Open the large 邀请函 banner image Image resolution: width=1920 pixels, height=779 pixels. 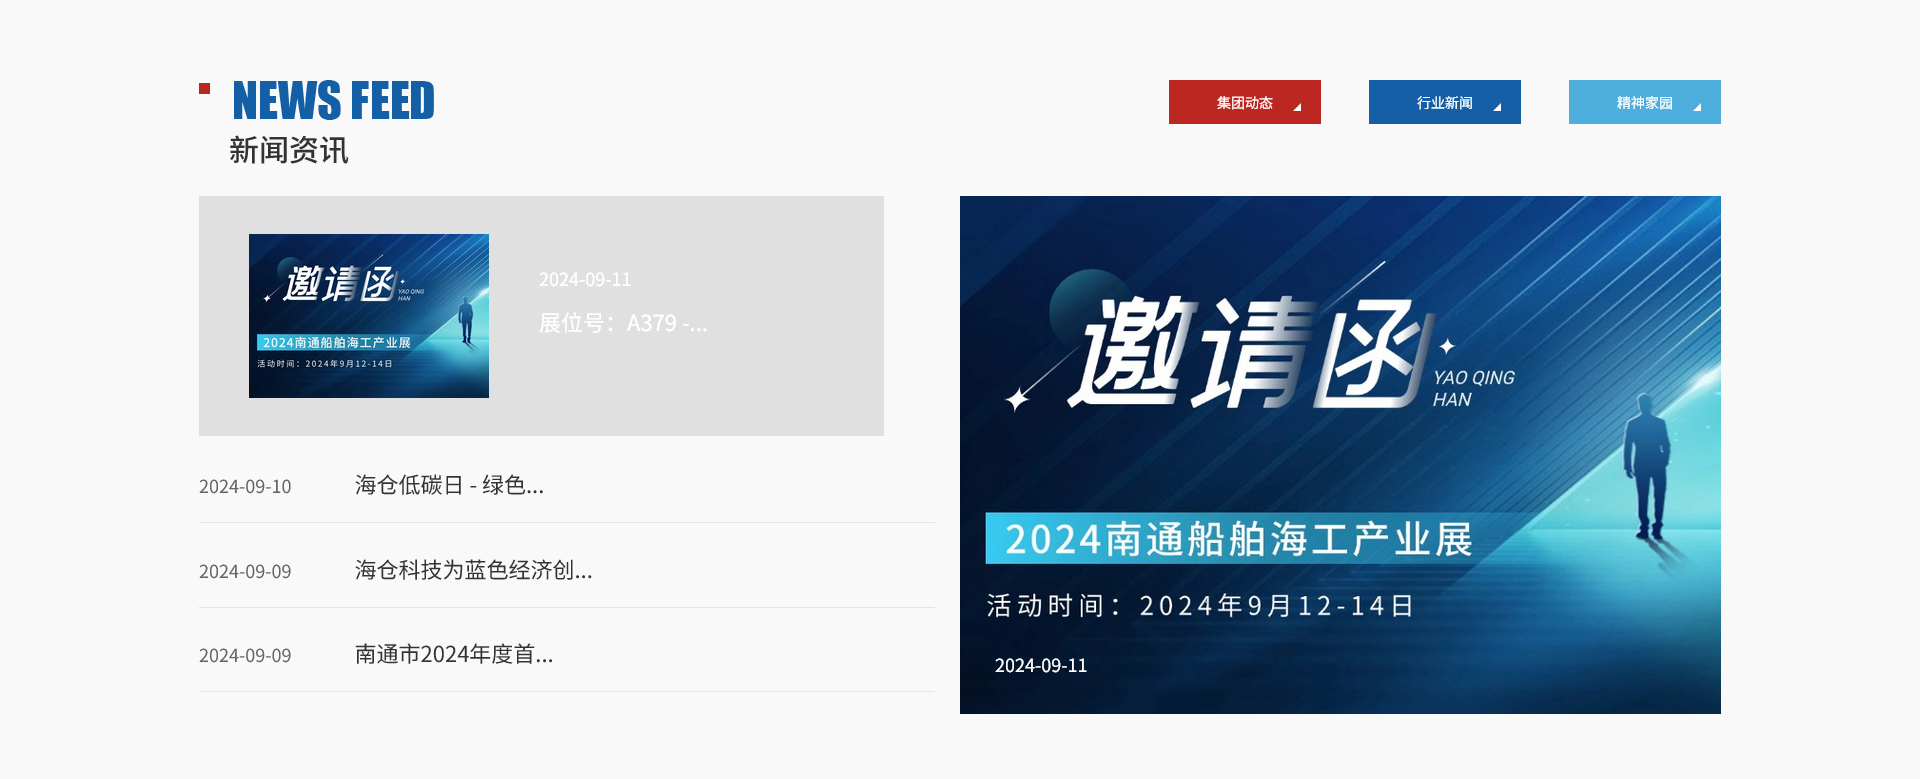pyautogui.click(x=1340, y=455)
